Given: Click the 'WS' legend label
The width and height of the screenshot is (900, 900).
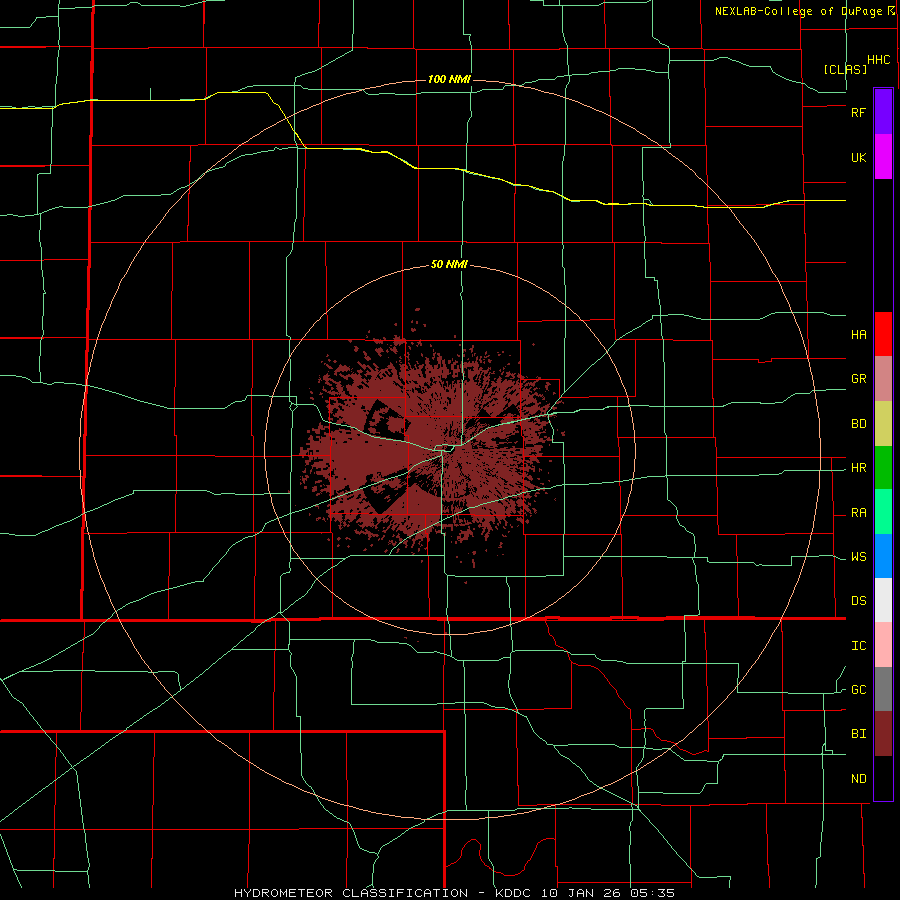Looking at the screenshot, I should click(859, 557).
